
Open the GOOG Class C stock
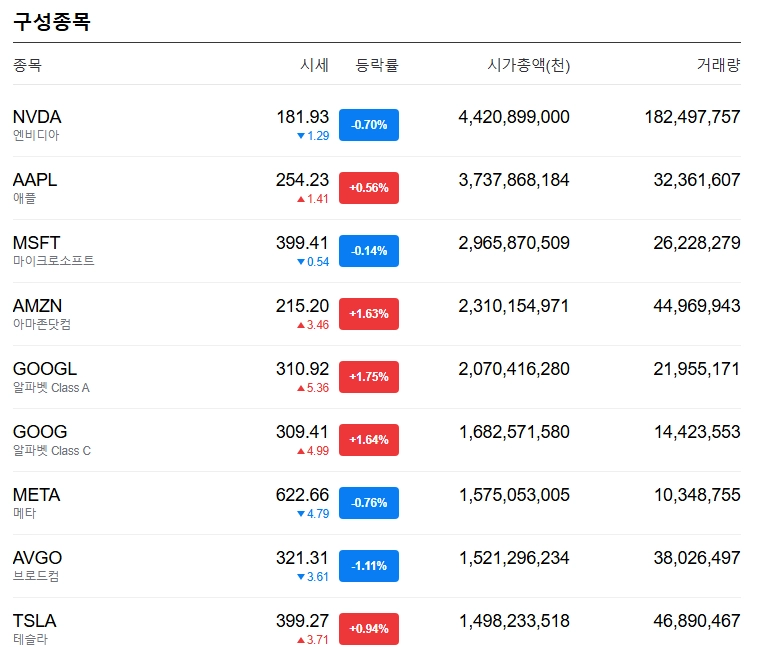(40, 432)
